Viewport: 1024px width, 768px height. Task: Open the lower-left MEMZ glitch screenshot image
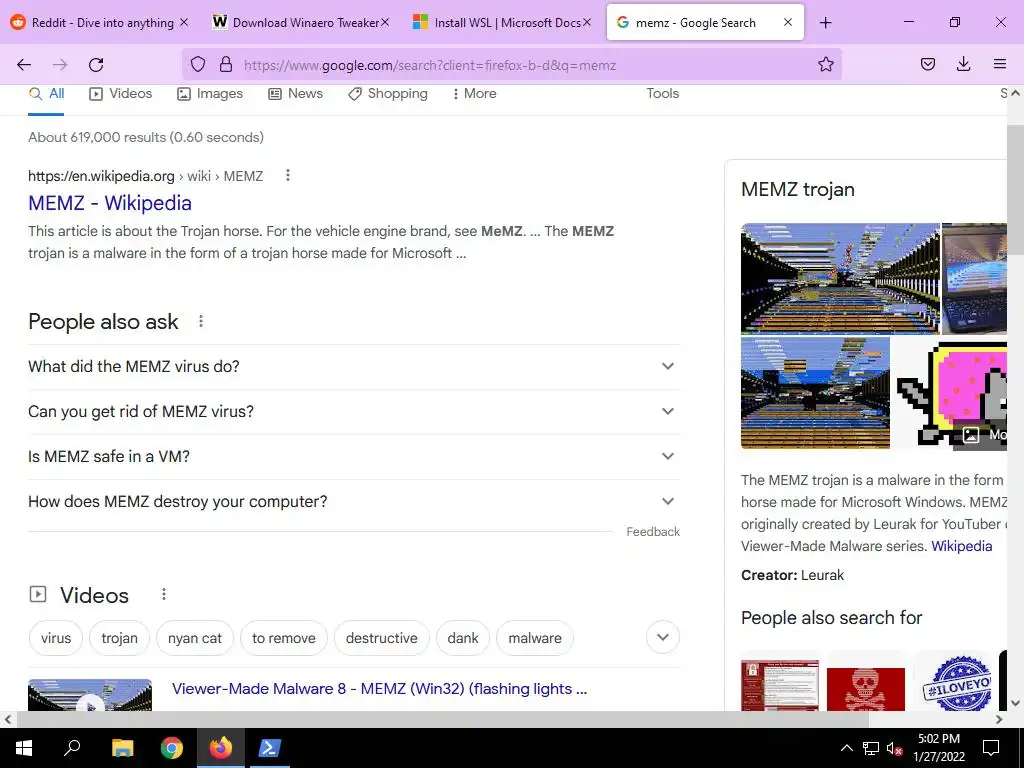tap(815, 393)
